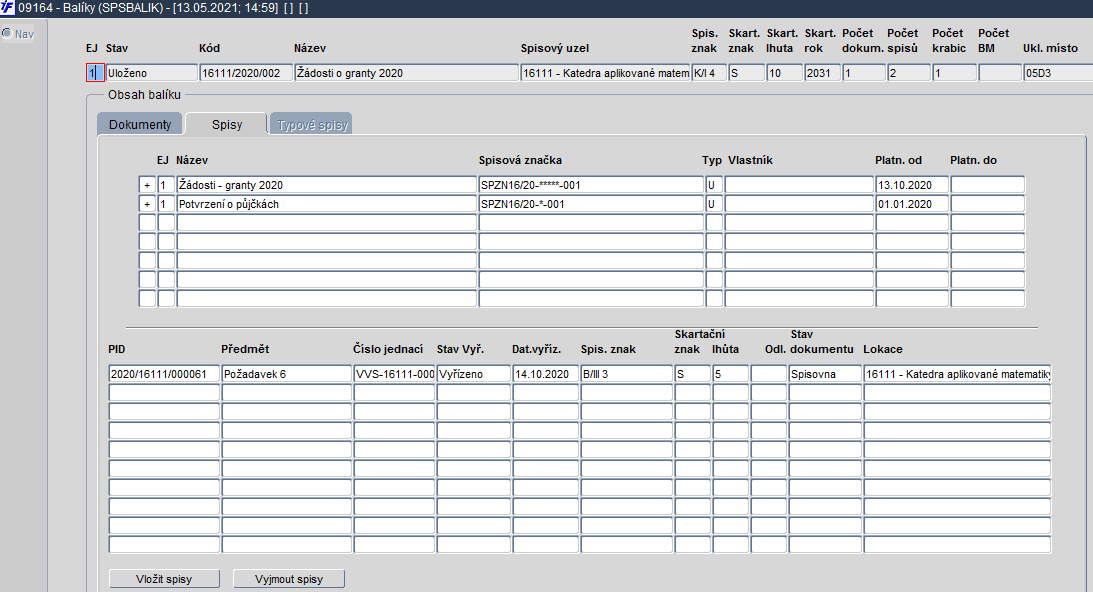This screenshot has height=592, width=1093.
Task: Select the Kód field 16111/2020/002
Action: 246,73
